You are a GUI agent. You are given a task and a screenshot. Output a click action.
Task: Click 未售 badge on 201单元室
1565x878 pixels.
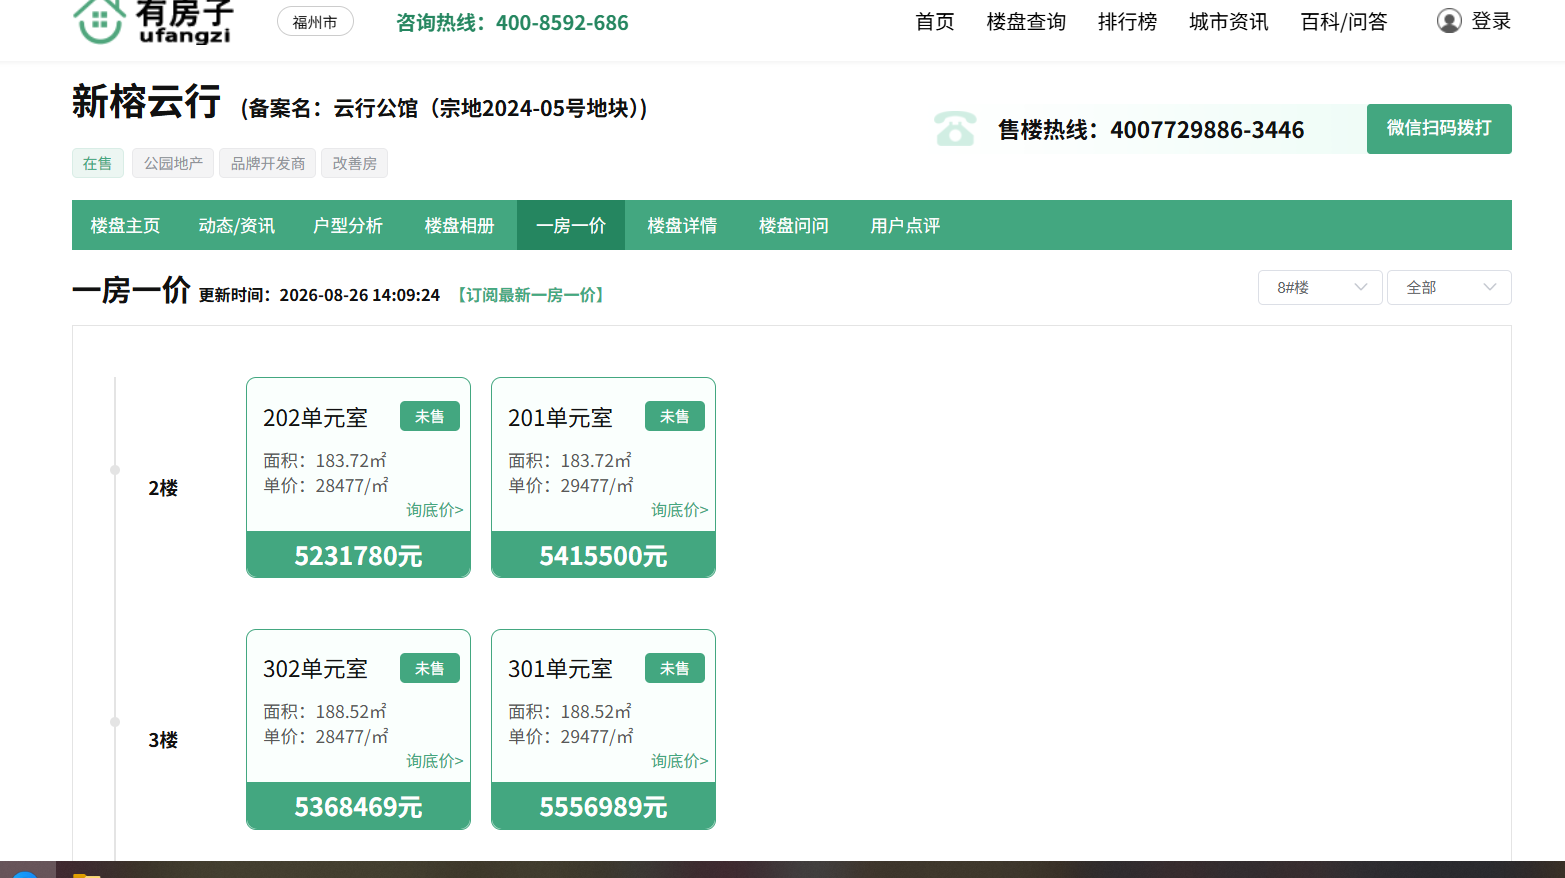(675, 416)
